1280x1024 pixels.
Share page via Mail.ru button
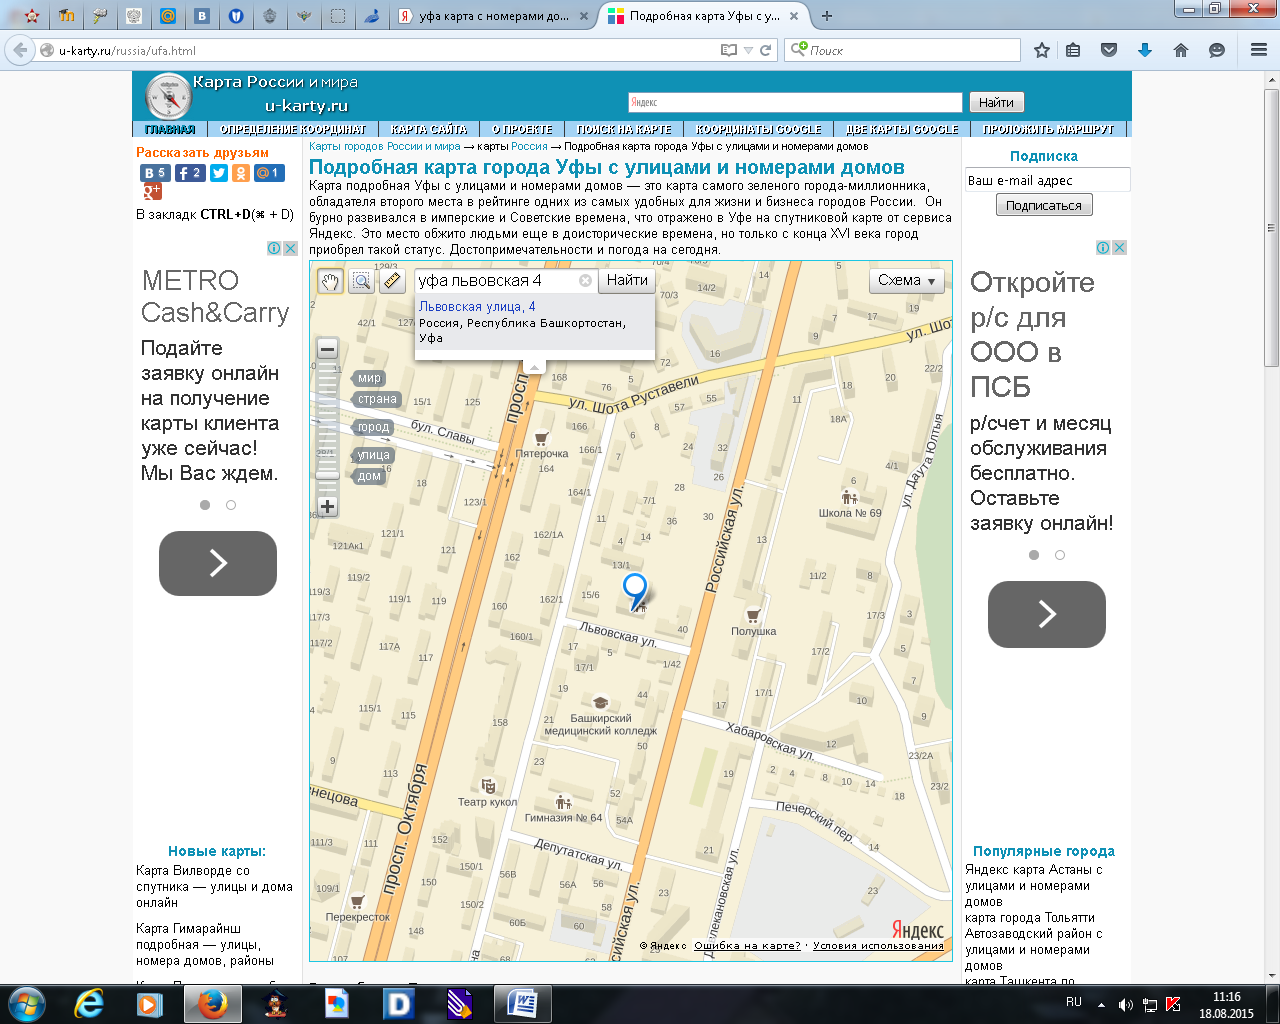[269, 173]
